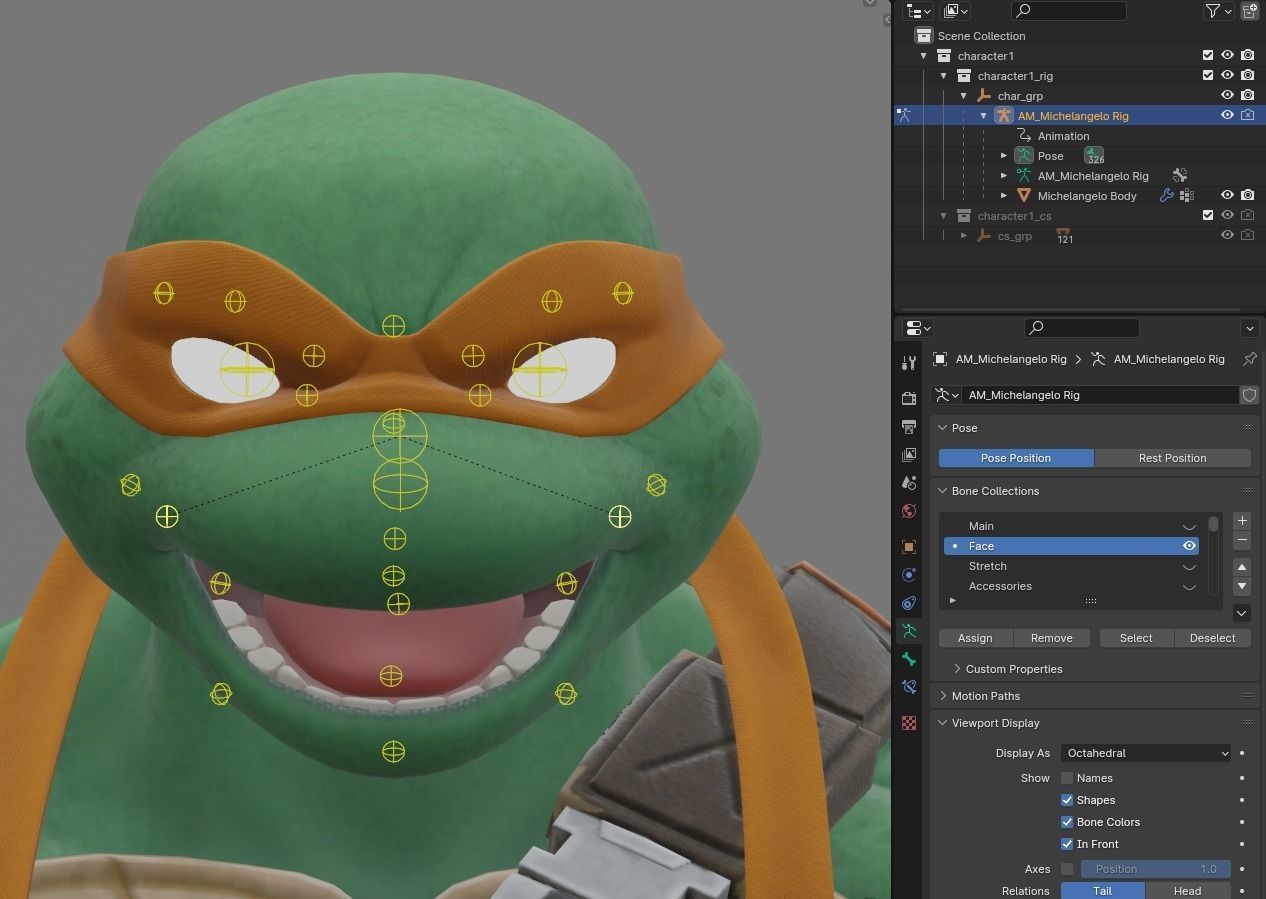Click the bone data icon on AM_Michelangelo Rig row
This screenshot has width=1266, height=899.
point(1180,176)
